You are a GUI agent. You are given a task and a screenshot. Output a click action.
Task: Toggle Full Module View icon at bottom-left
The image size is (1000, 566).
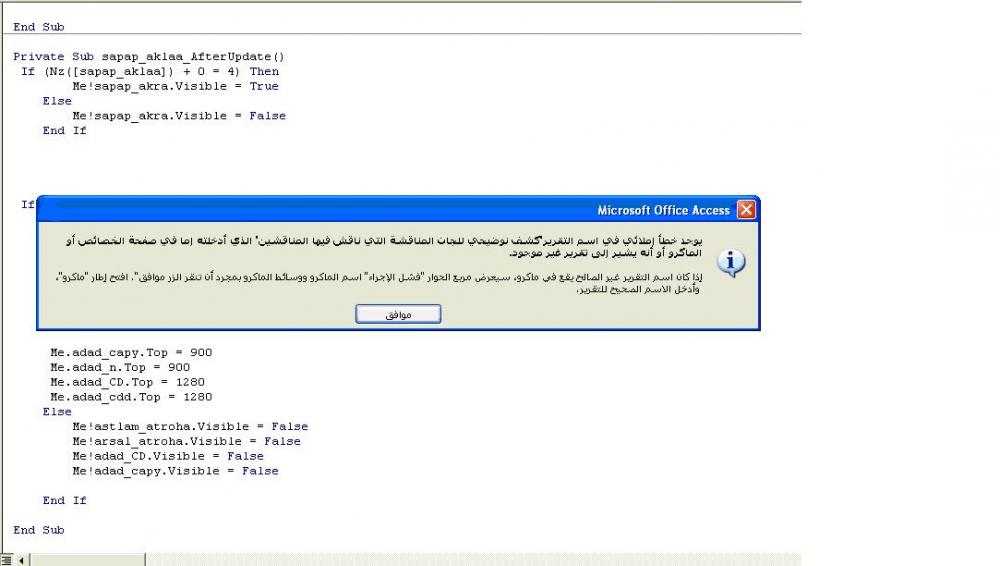click(x=6, y=560)
